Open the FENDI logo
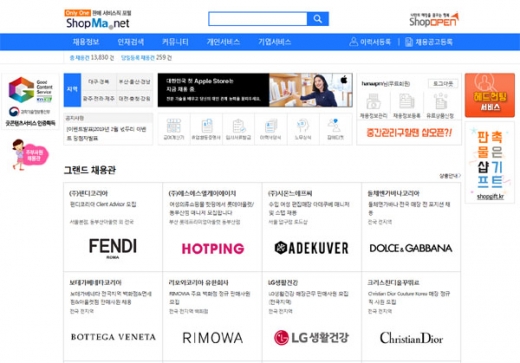This screenshot has width=520, height=363. 113,248
